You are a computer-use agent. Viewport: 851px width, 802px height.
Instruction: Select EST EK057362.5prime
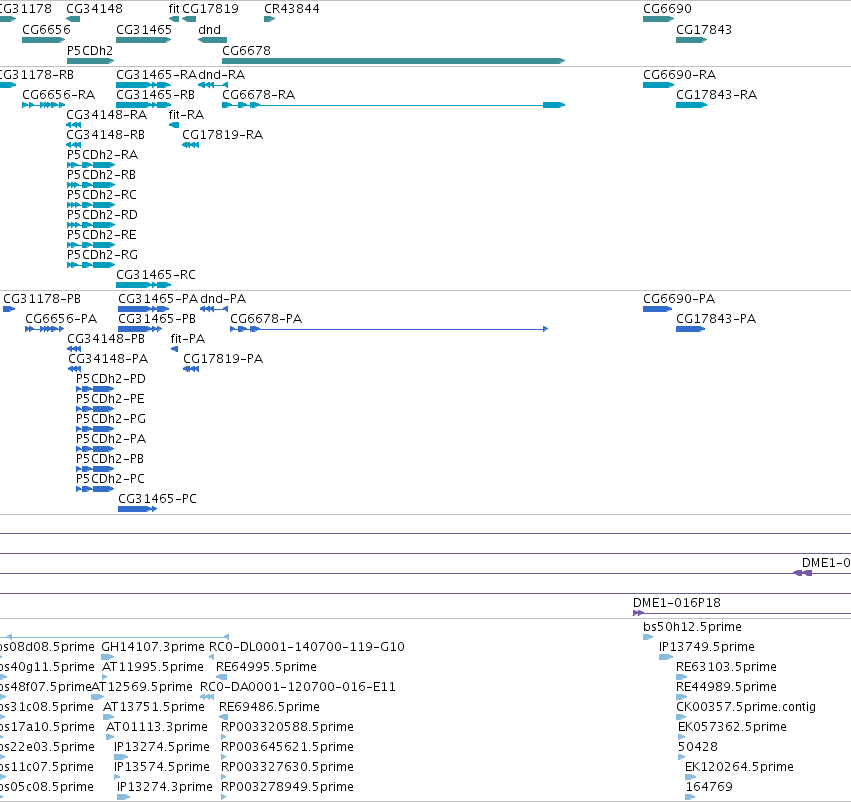coord(732,727)
